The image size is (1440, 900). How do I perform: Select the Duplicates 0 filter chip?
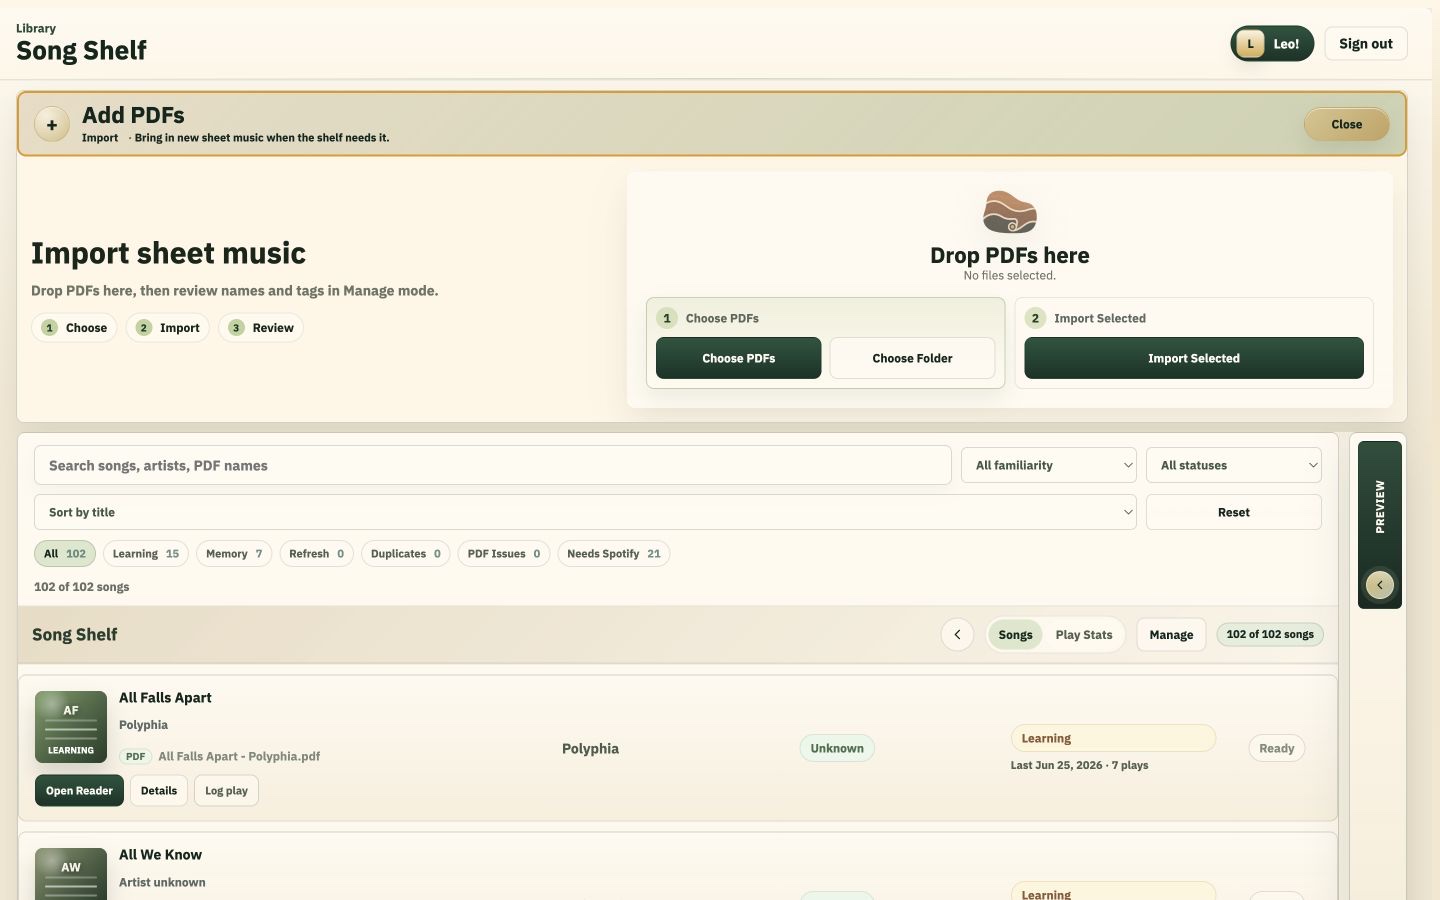[405, 554]
